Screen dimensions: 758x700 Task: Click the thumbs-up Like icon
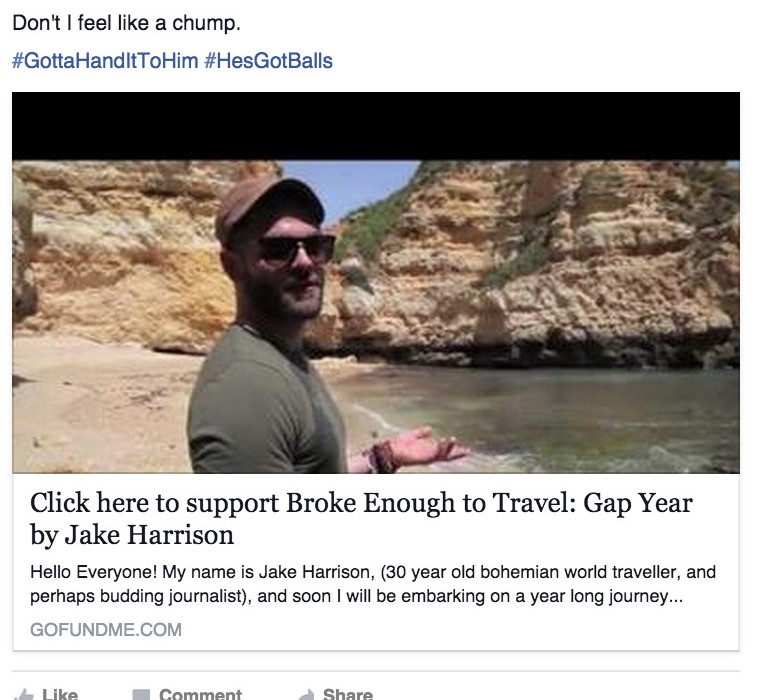coord(24,695)
